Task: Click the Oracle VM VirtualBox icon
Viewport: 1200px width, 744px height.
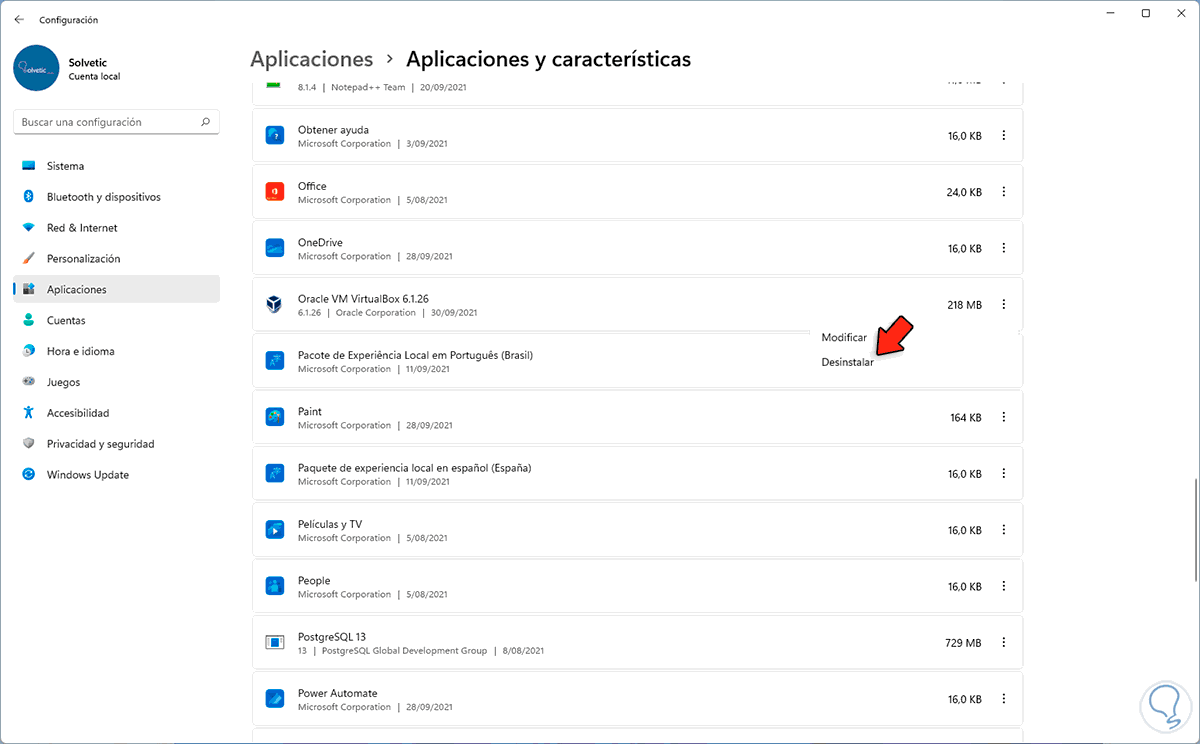Action: 274,304
